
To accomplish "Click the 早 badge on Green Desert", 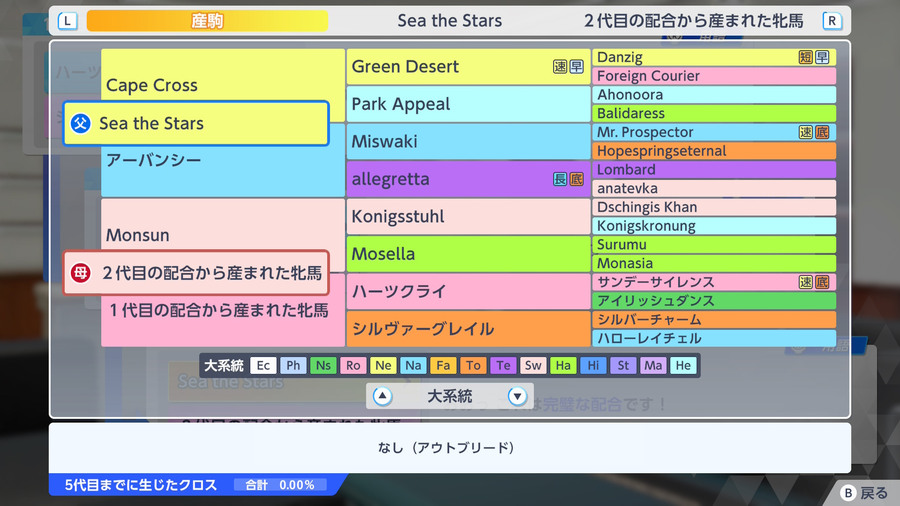I will pos(576,67).
